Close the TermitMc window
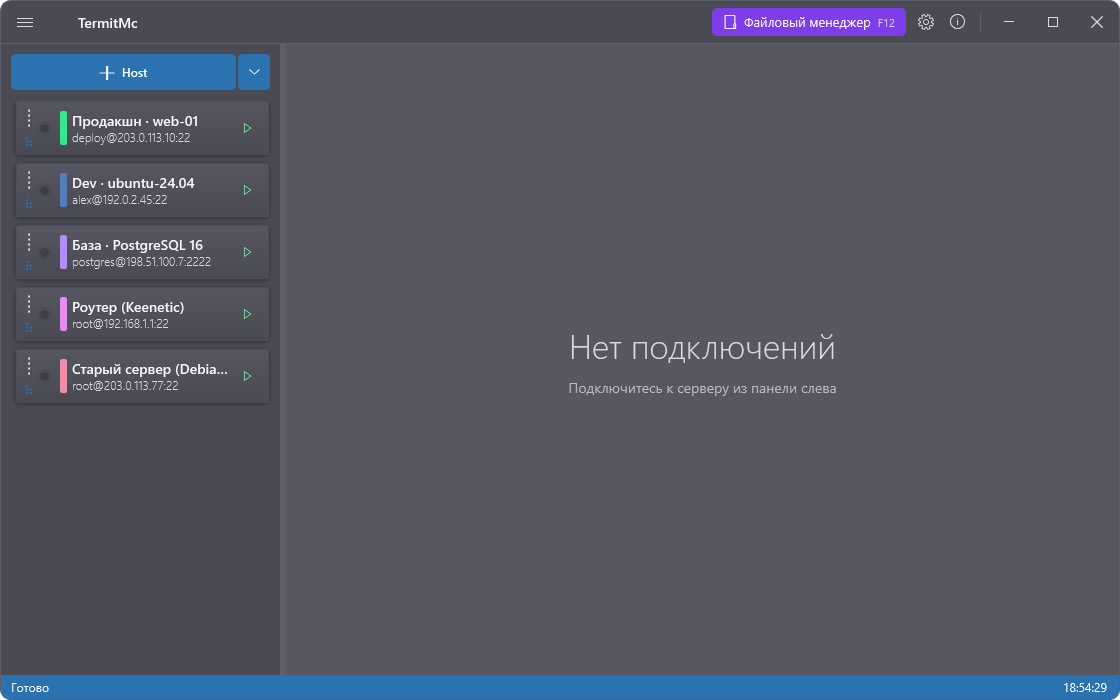Screen dimensions: 1120x700 click(1096, 22)
